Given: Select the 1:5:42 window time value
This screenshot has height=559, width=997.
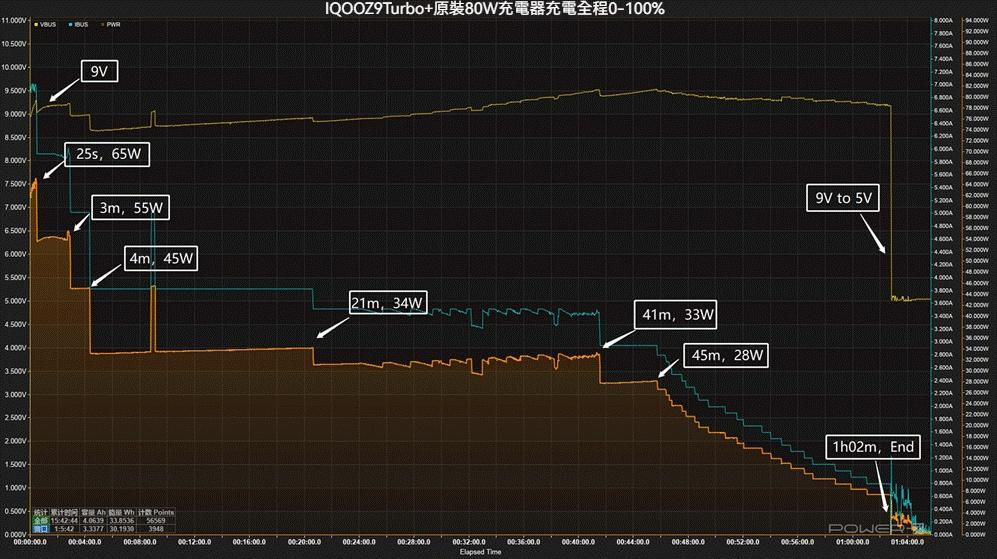Looking at the screenshot, I should click(64, 529).
